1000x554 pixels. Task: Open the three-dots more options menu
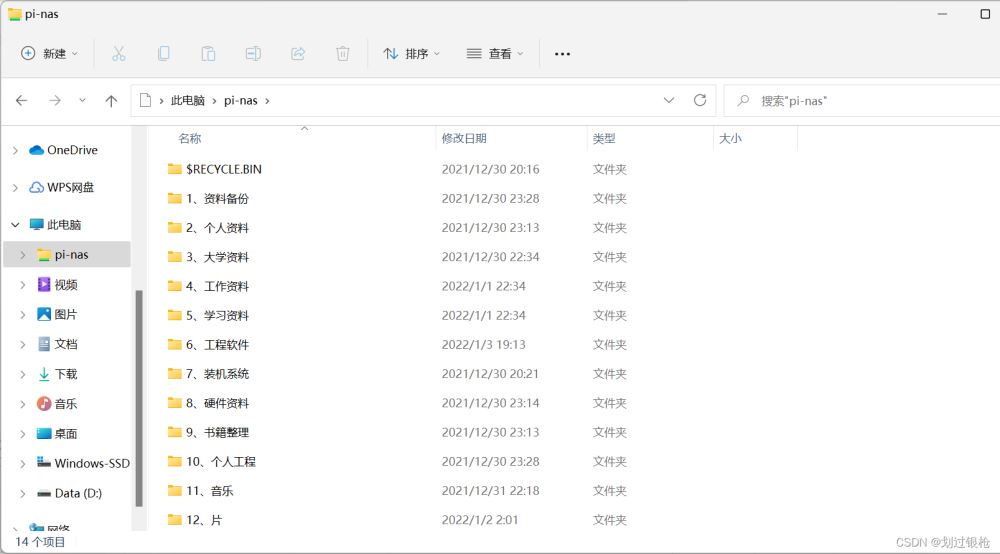click(562, 54)
